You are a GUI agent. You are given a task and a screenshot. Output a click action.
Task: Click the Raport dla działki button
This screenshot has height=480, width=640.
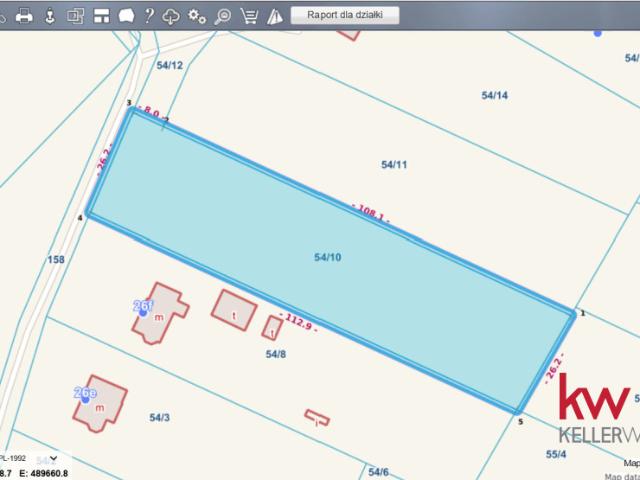coord(345,15)
